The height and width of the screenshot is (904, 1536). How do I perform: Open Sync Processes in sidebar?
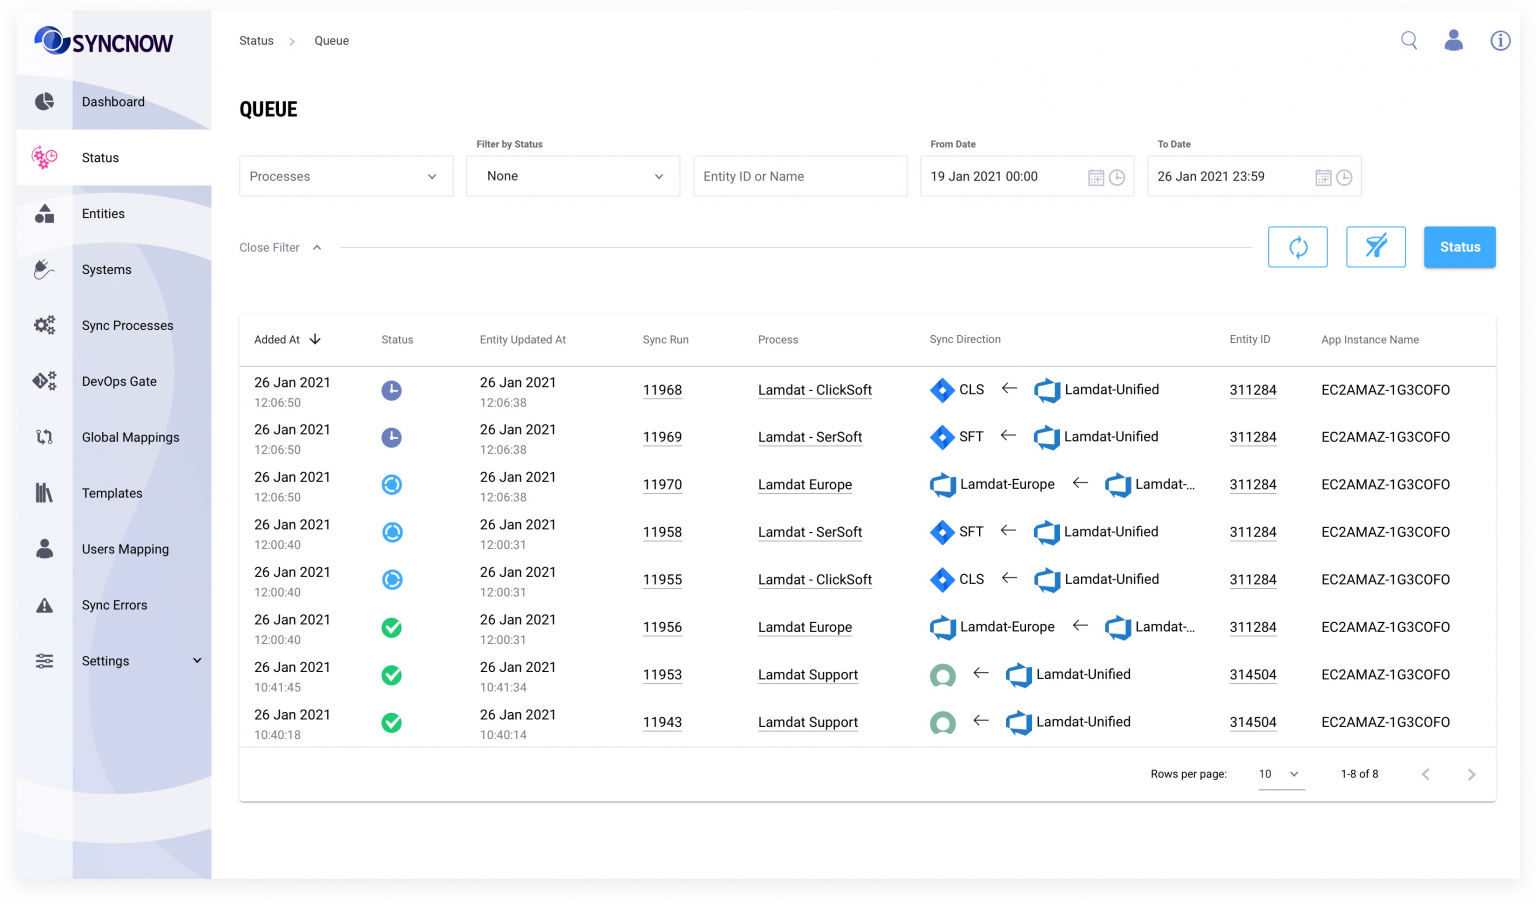(114, 326)
